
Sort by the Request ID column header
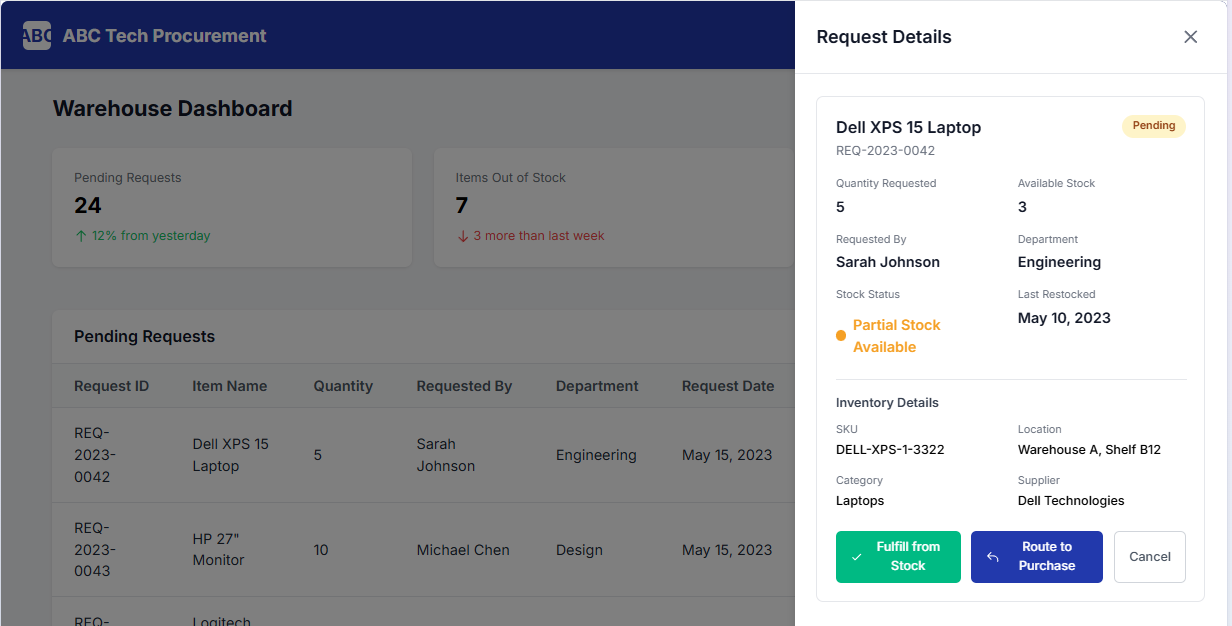[x=111, y=386]
